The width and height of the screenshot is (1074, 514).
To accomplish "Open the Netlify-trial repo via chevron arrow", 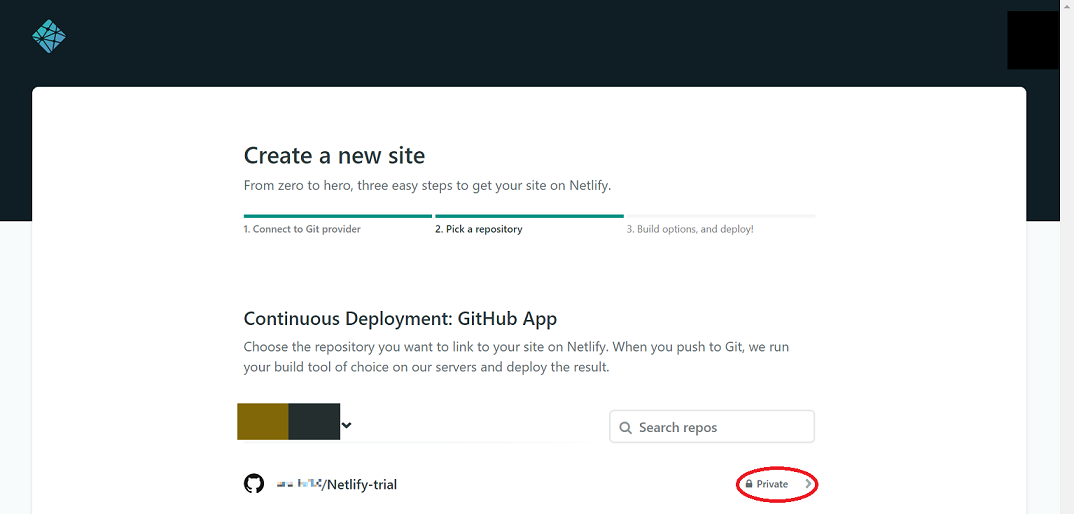I will [808, 484].
